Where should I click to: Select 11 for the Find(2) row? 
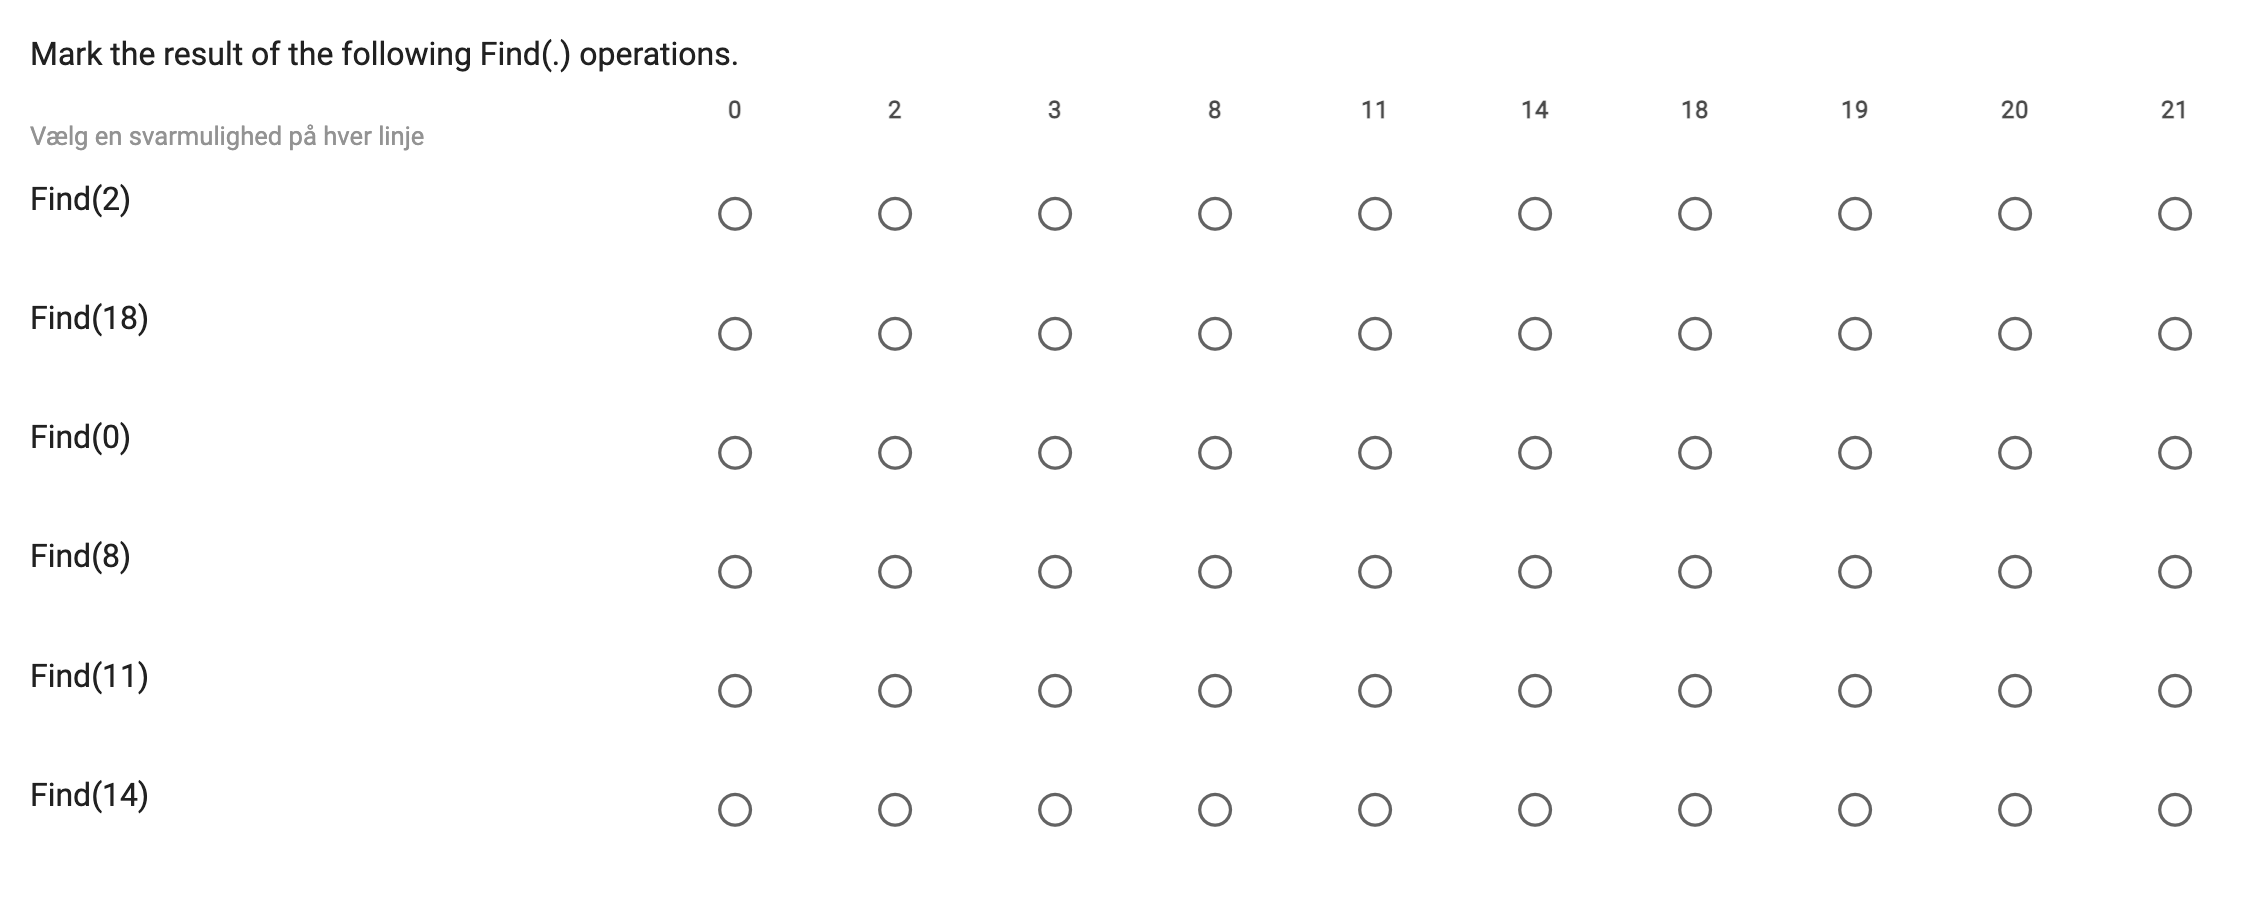tap(1374, 214)
